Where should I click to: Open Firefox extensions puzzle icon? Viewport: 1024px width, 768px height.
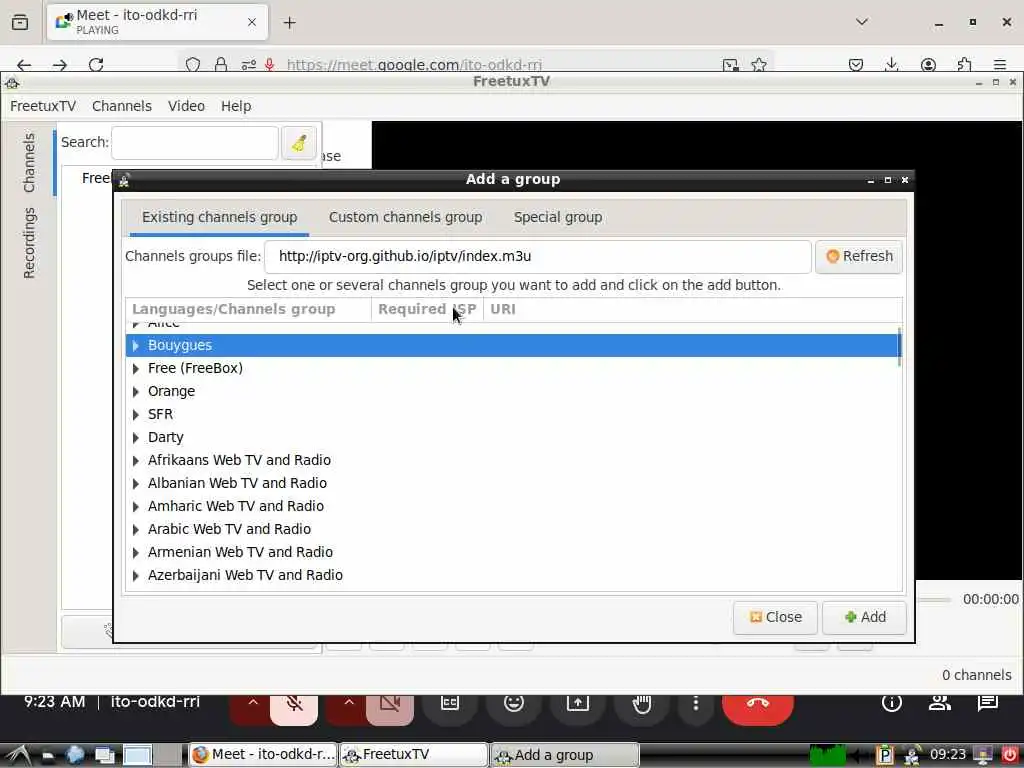(x=964, y=65)
